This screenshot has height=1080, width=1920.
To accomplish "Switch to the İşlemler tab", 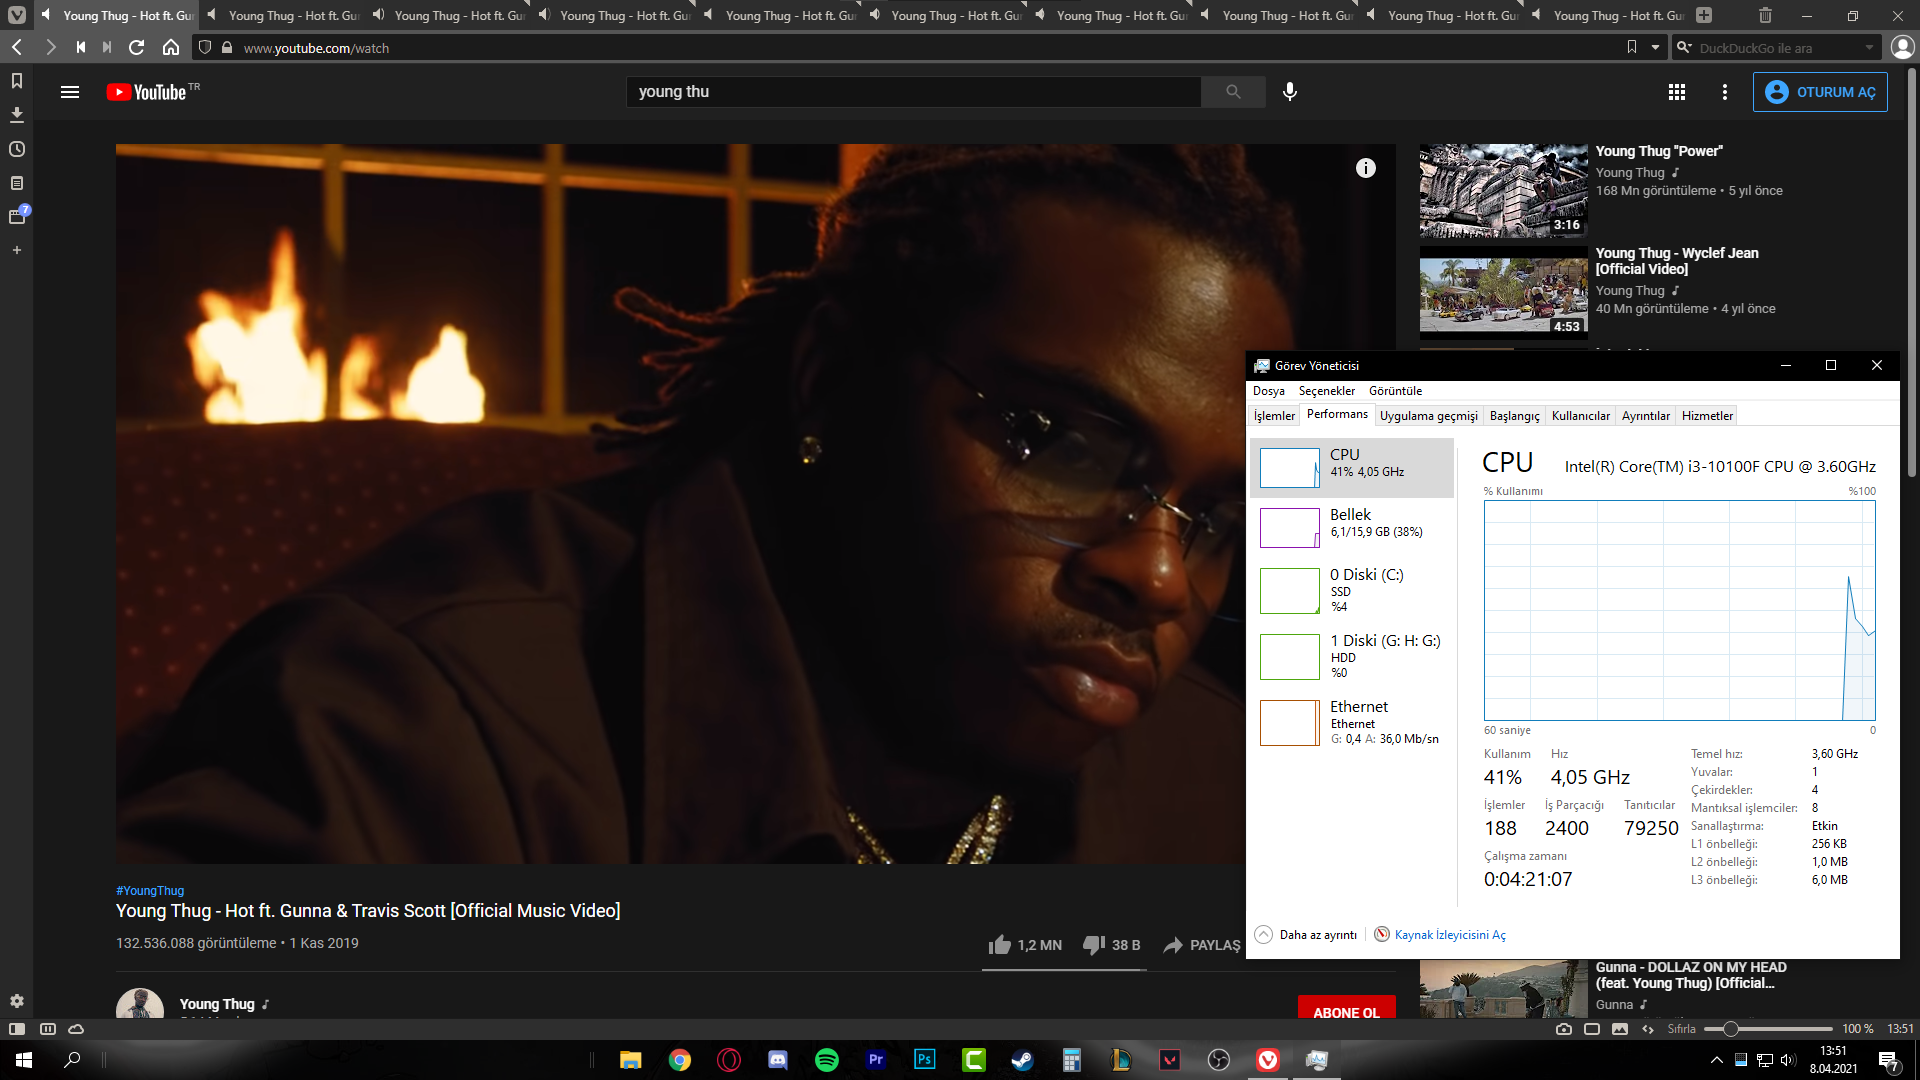I will coord(1274,416).
